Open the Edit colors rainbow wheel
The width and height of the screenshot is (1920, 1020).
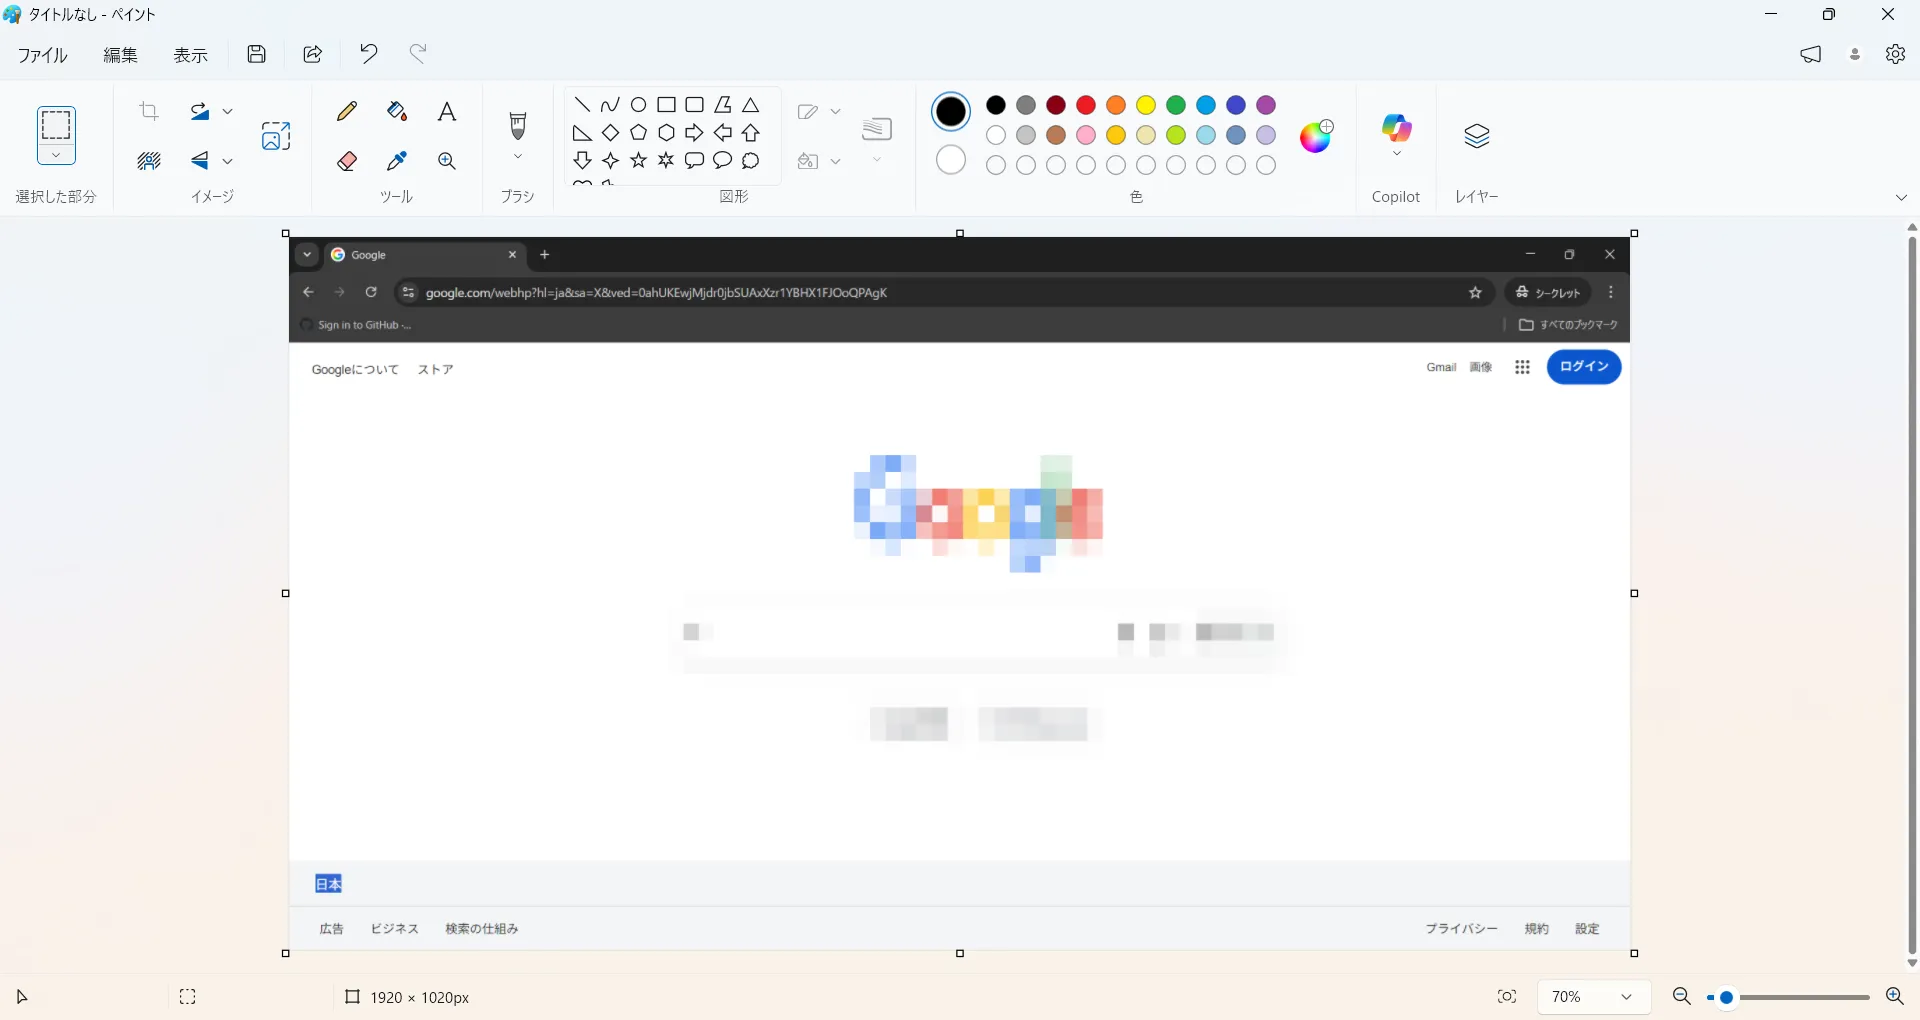click(1317, 136)
